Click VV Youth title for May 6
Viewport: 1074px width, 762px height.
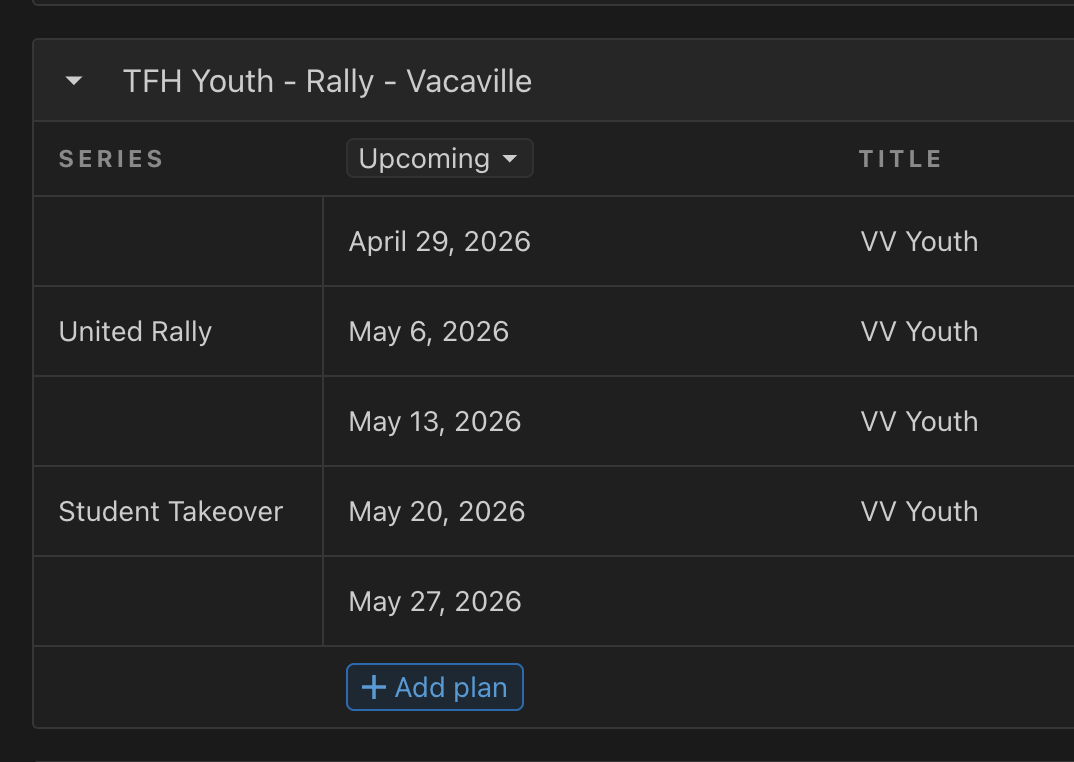(919, 332)
